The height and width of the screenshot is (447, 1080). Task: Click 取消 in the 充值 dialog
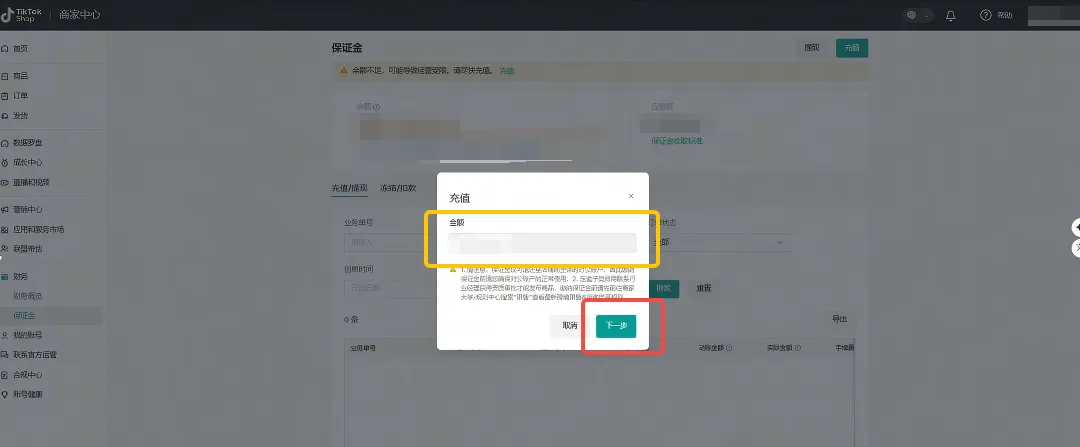click(570, 326)
